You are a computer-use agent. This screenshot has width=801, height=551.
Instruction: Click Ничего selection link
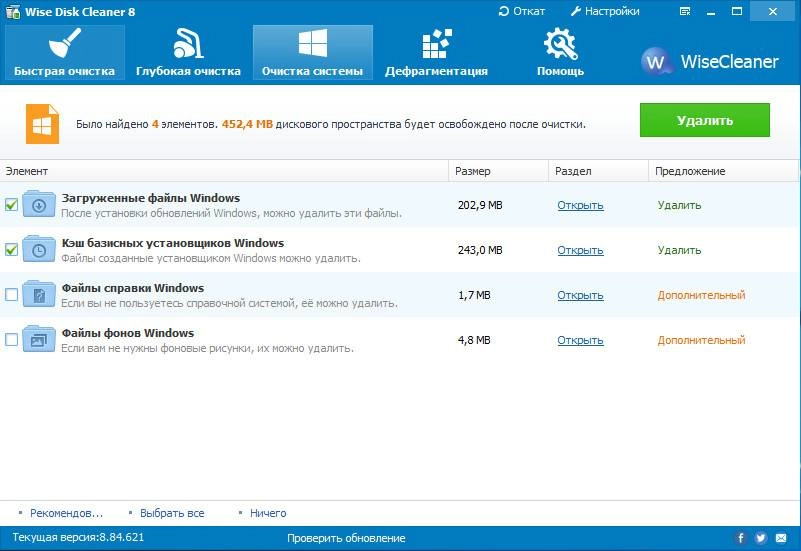(x=268, y=513)
